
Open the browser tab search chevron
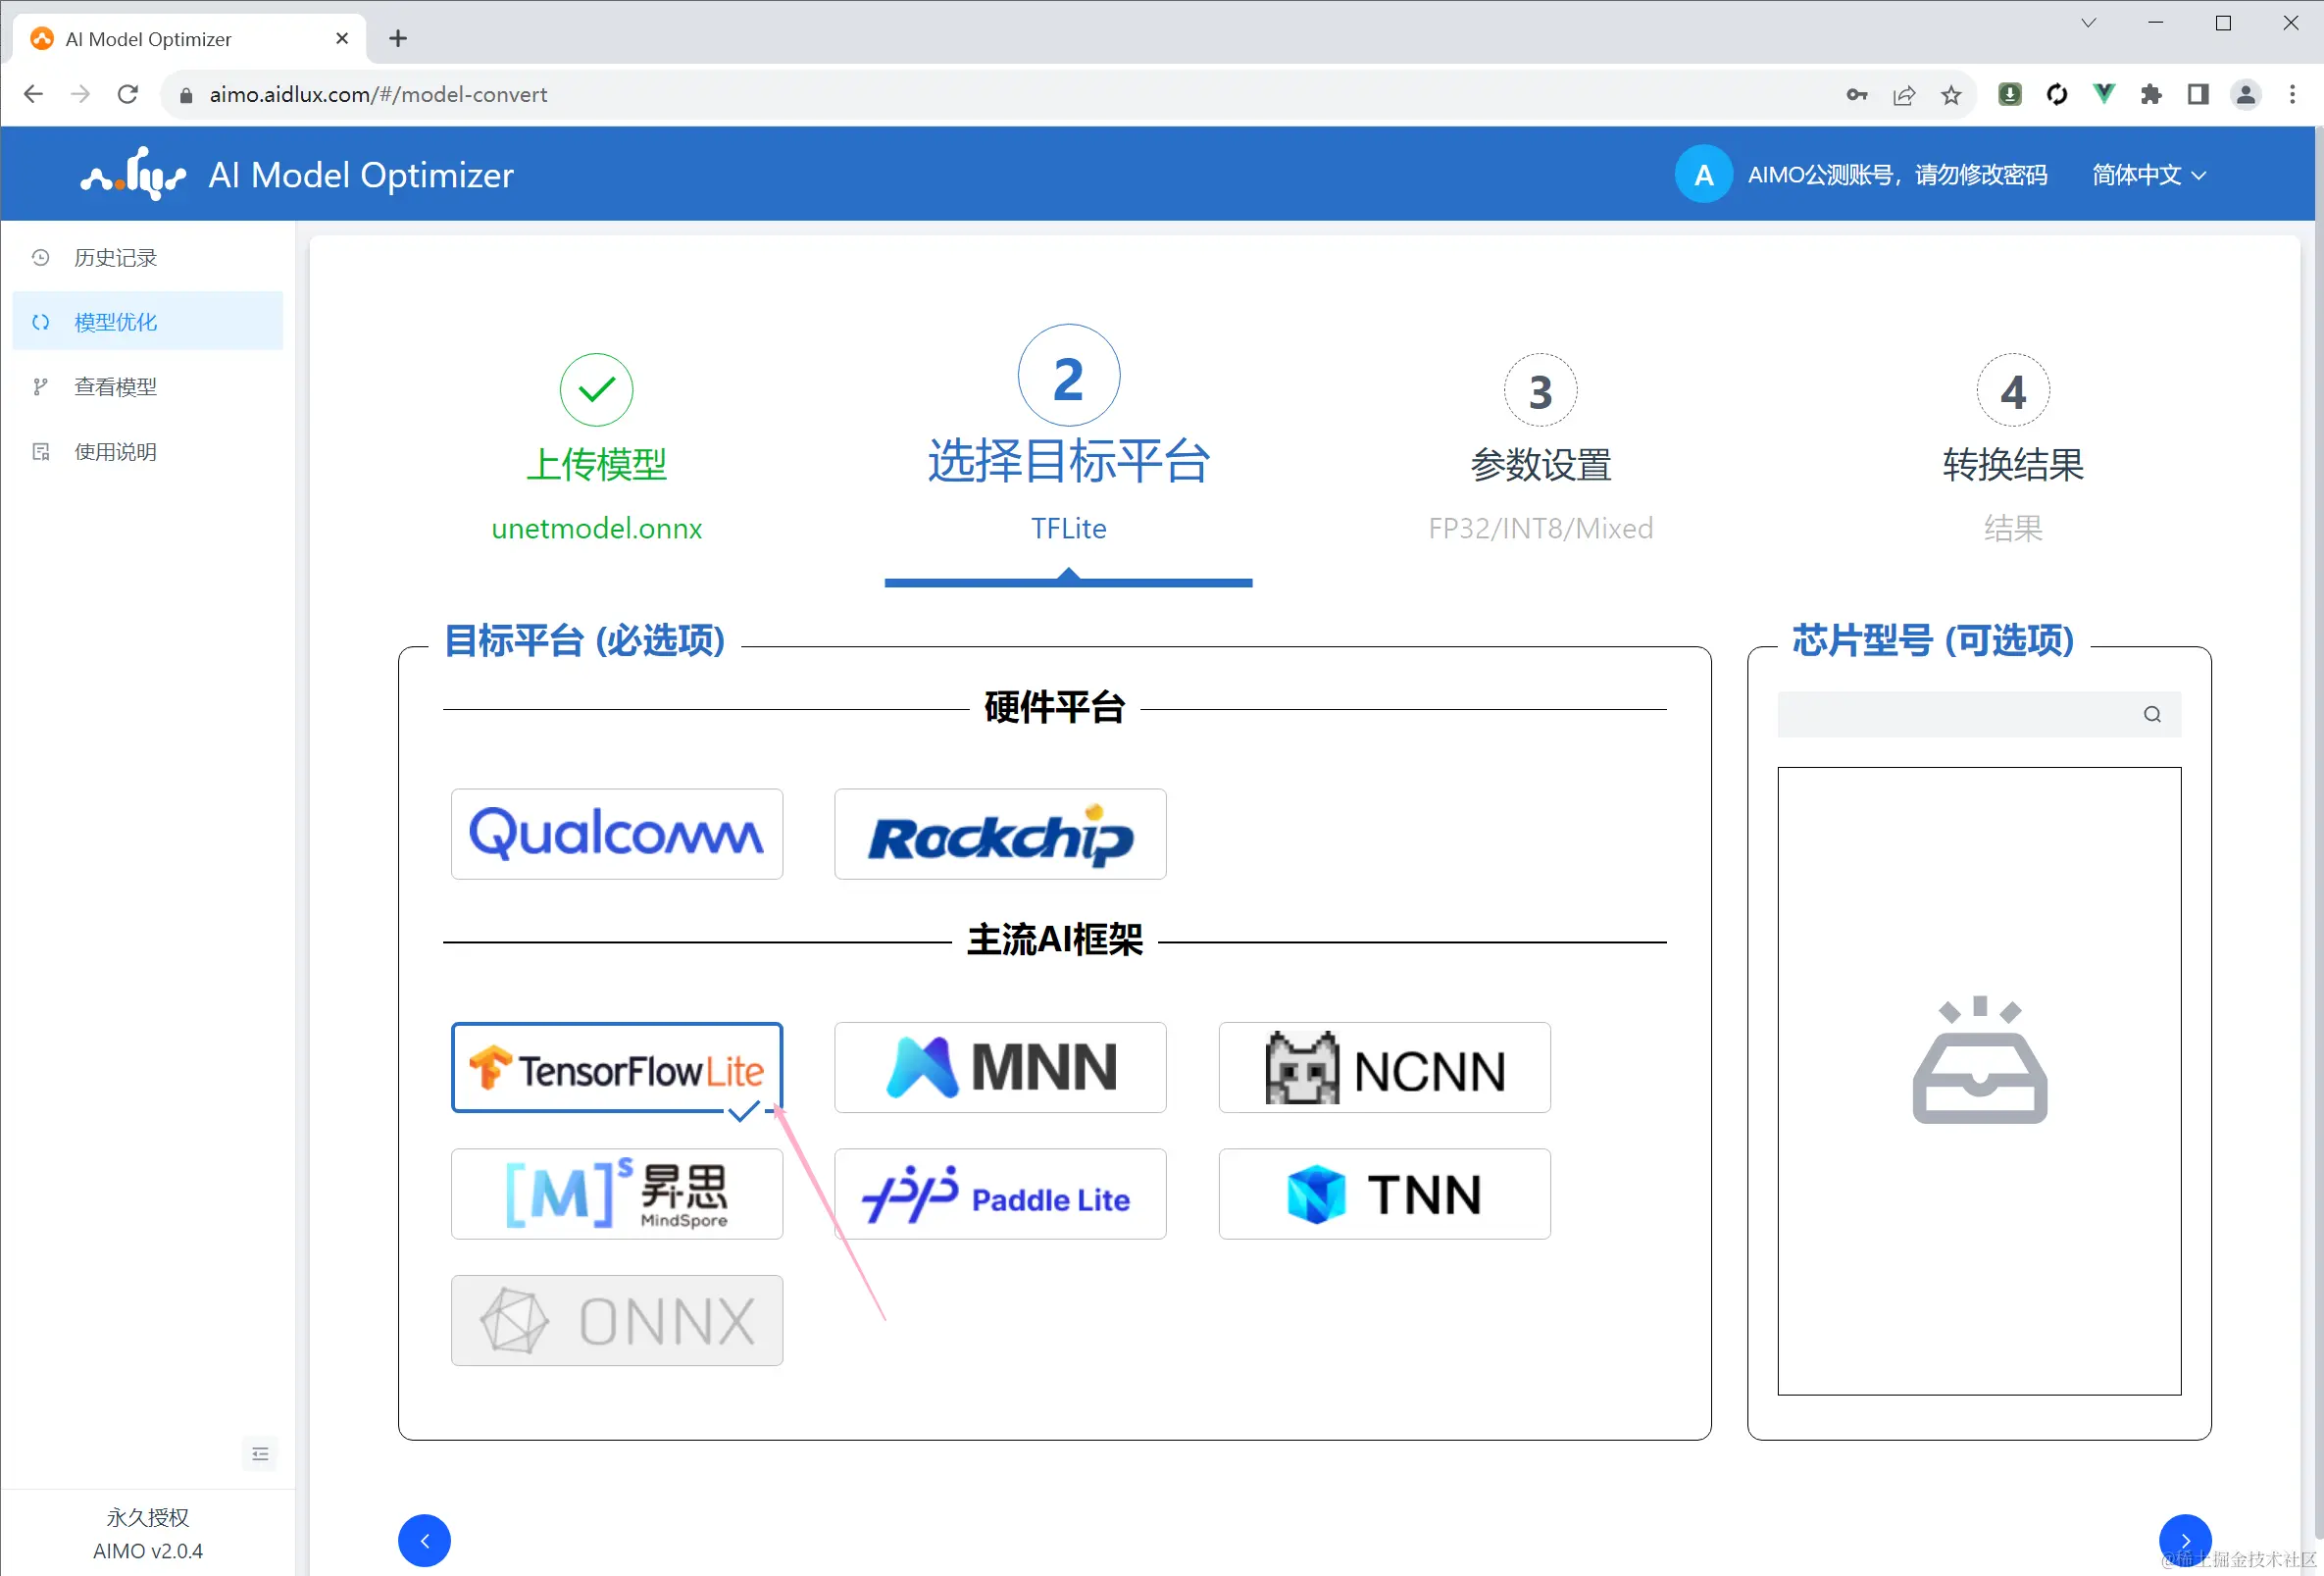click(x=2088, y=23)
